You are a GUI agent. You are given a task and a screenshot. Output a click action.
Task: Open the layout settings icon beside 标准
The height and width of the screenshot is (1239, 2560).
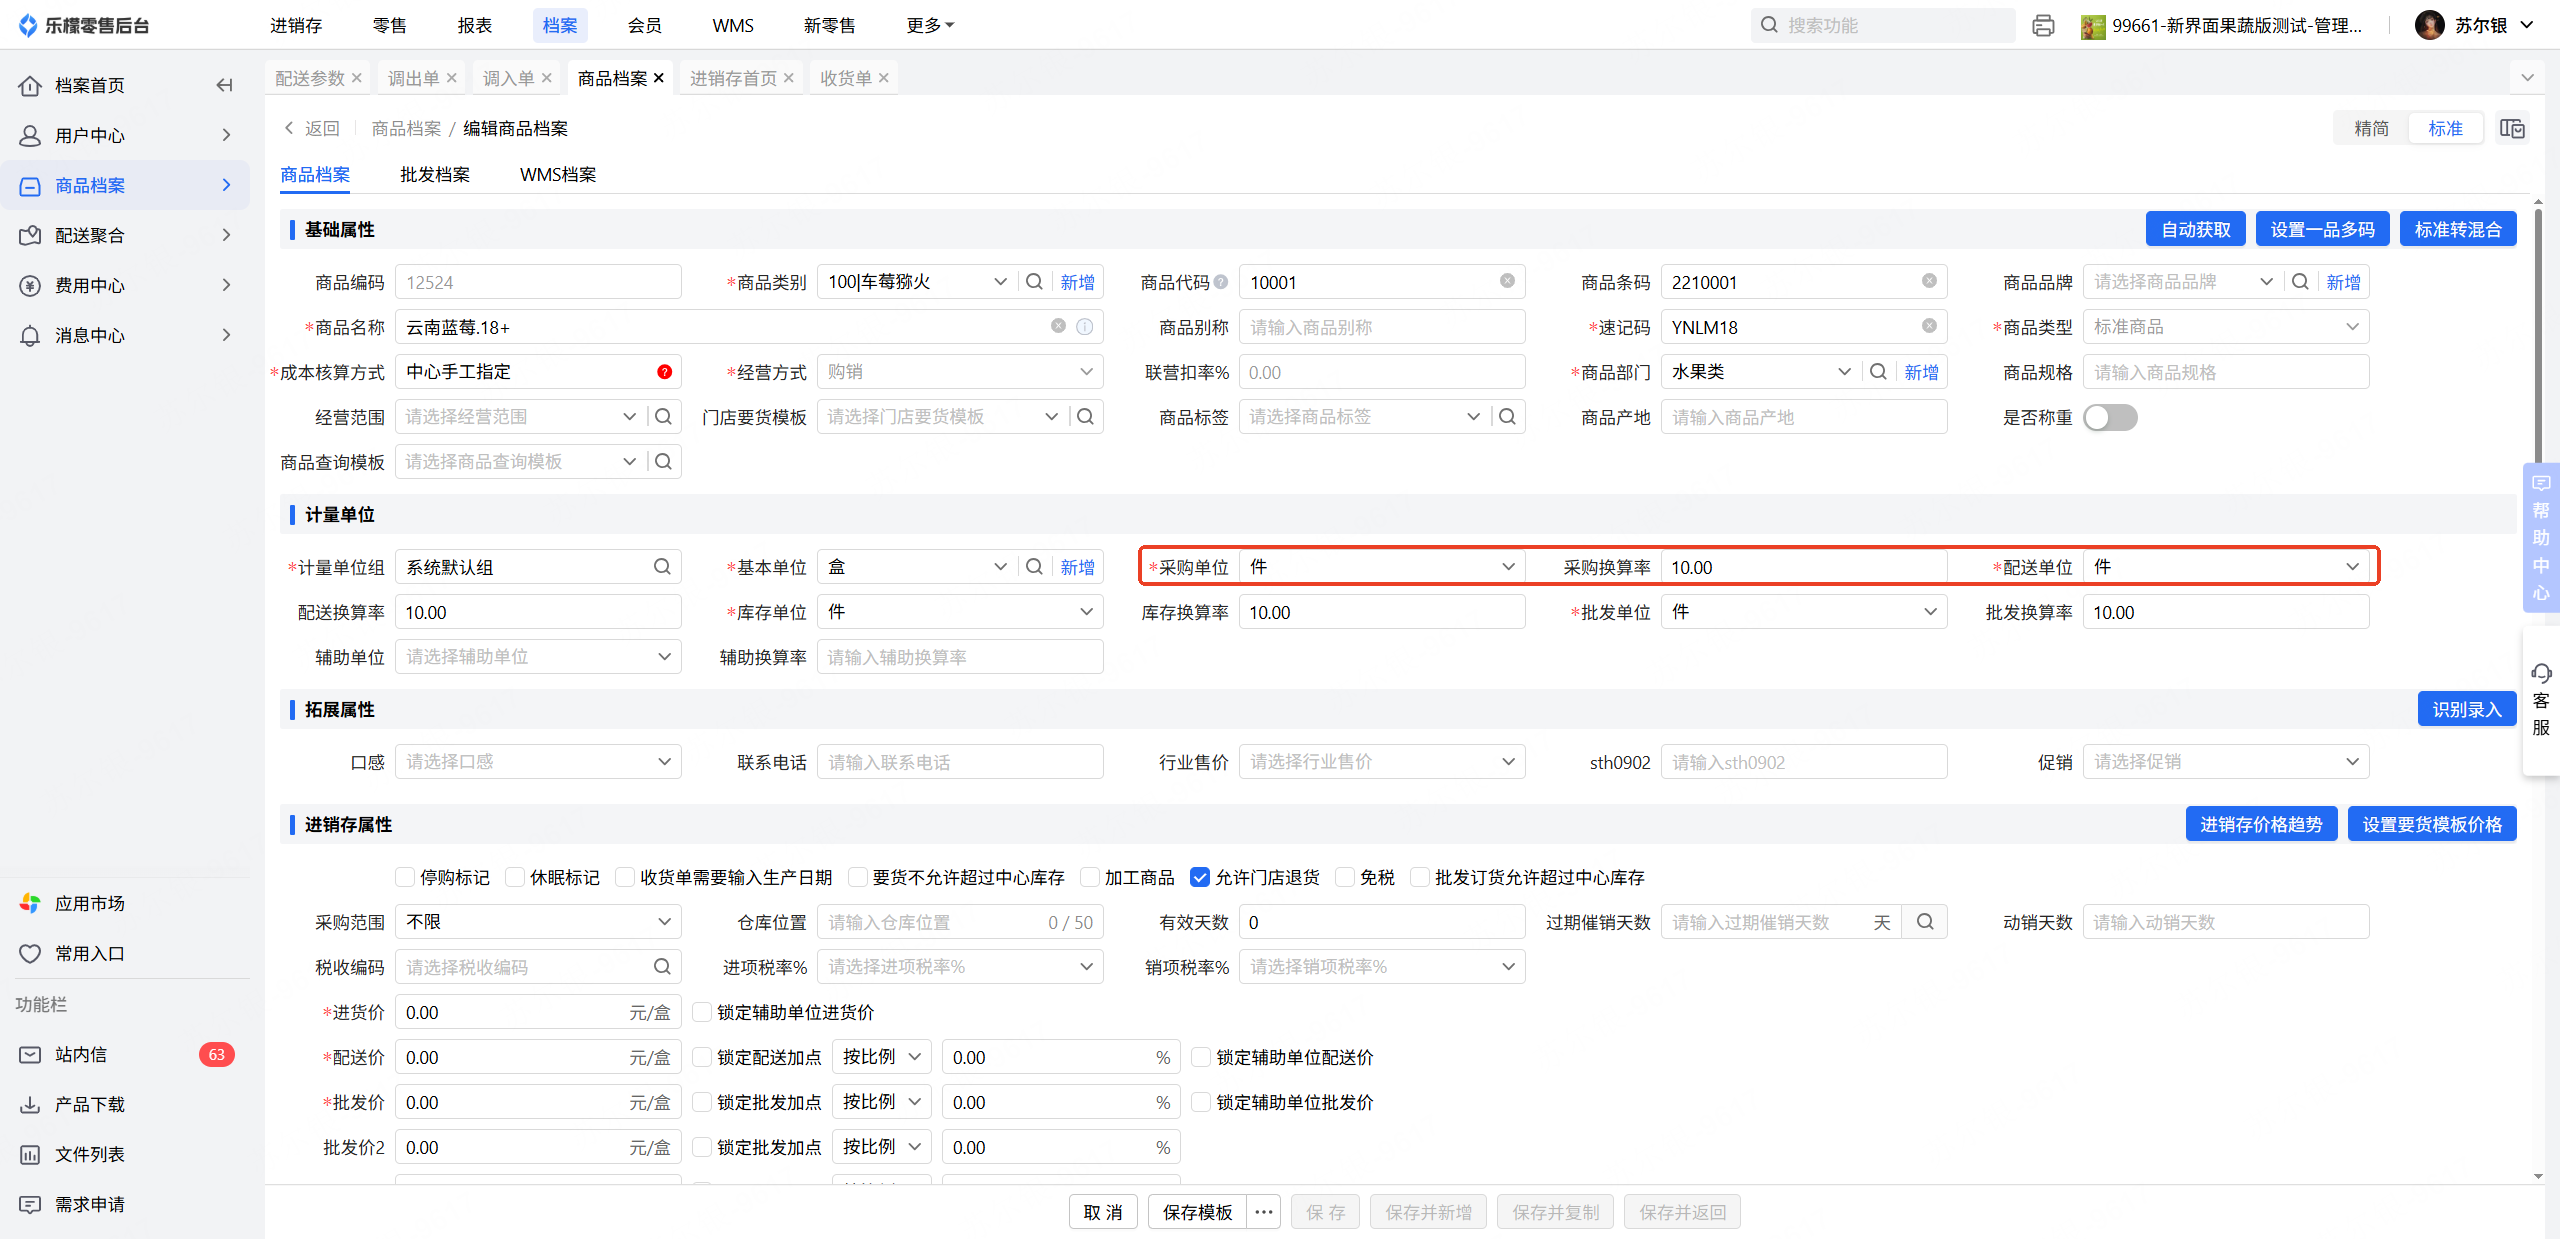tap(2512, 128)
